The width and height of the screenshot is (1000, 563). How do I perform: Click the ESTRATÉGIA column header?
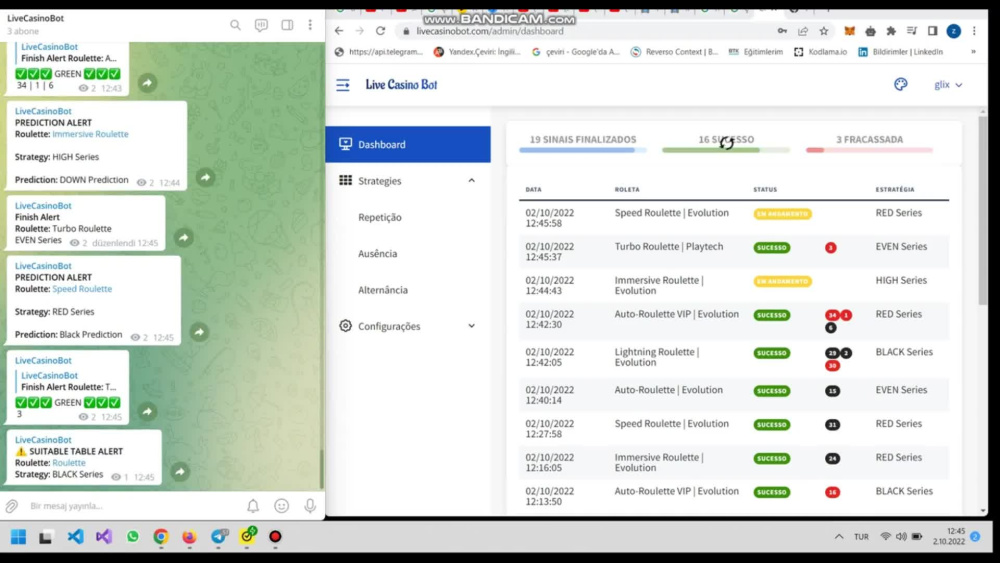[895, 189]
